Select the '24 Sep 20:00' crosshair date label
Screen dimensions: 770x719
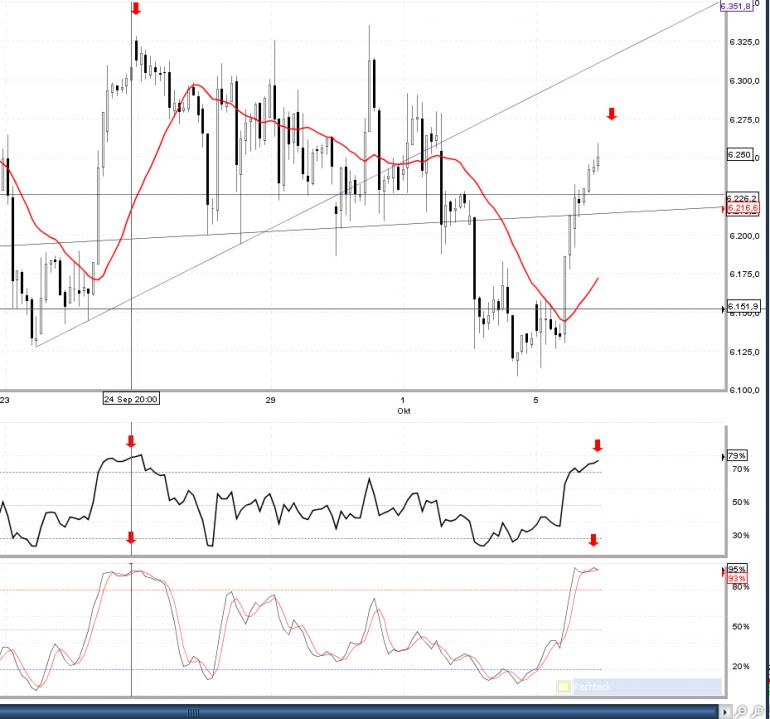tap(131, 399)
